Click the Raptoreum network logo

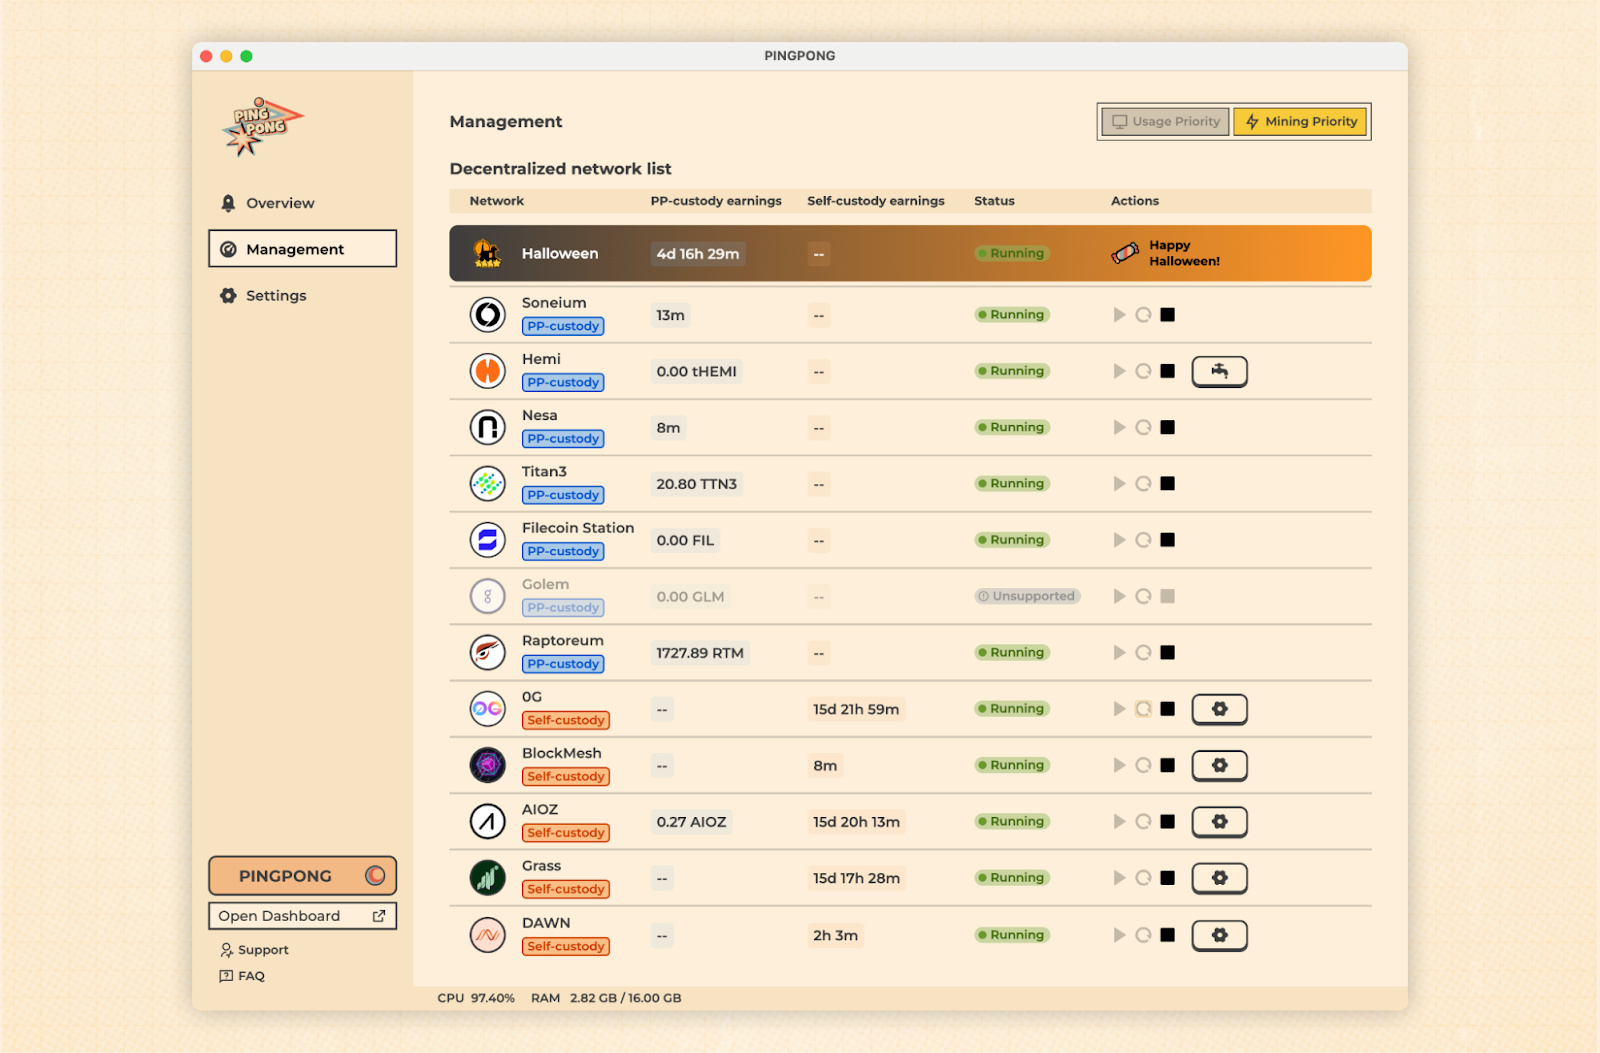click(x=488, y=653)
